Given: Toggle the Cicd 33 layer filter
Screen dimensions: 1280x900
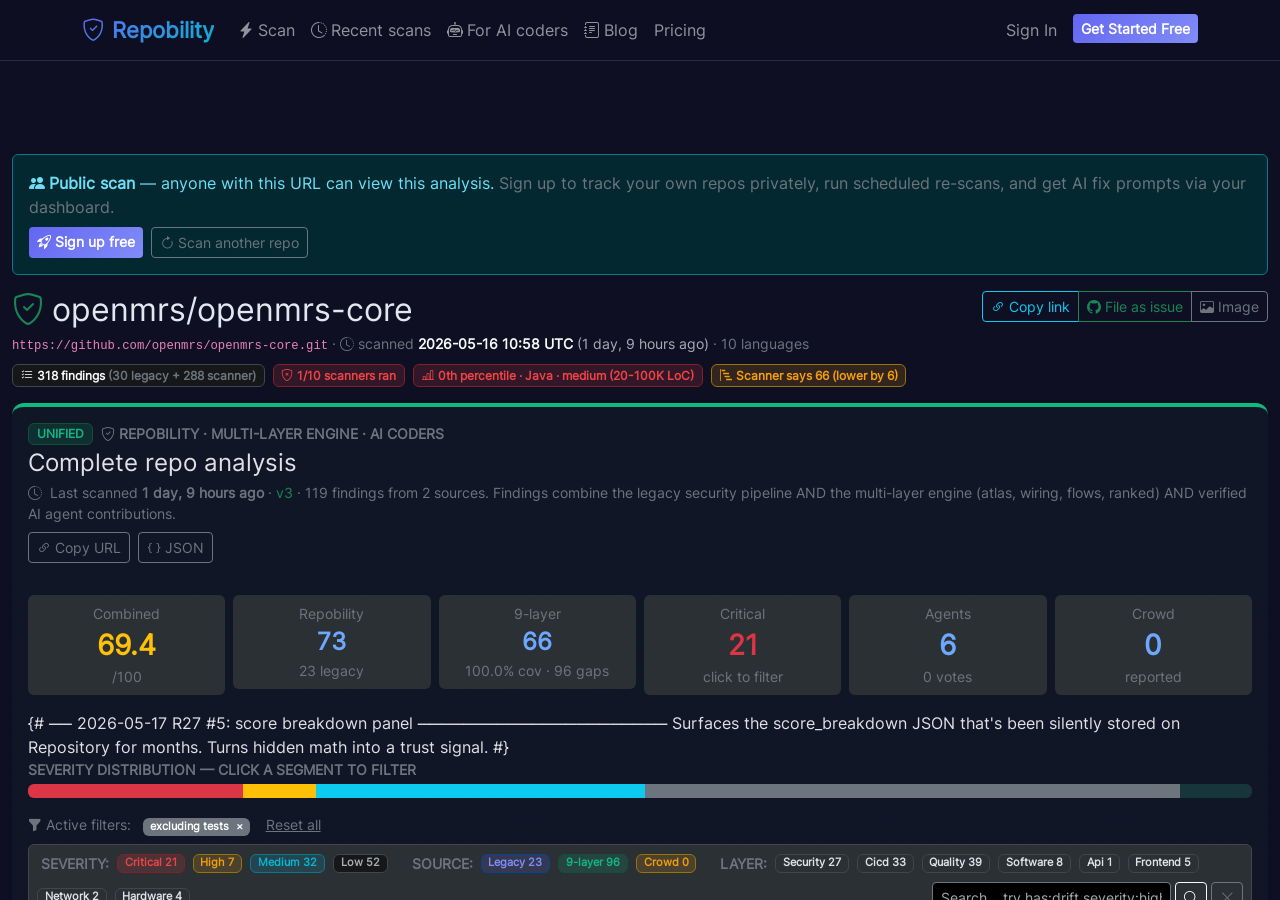Looking at the screenshot, I should tap(885, 862).
